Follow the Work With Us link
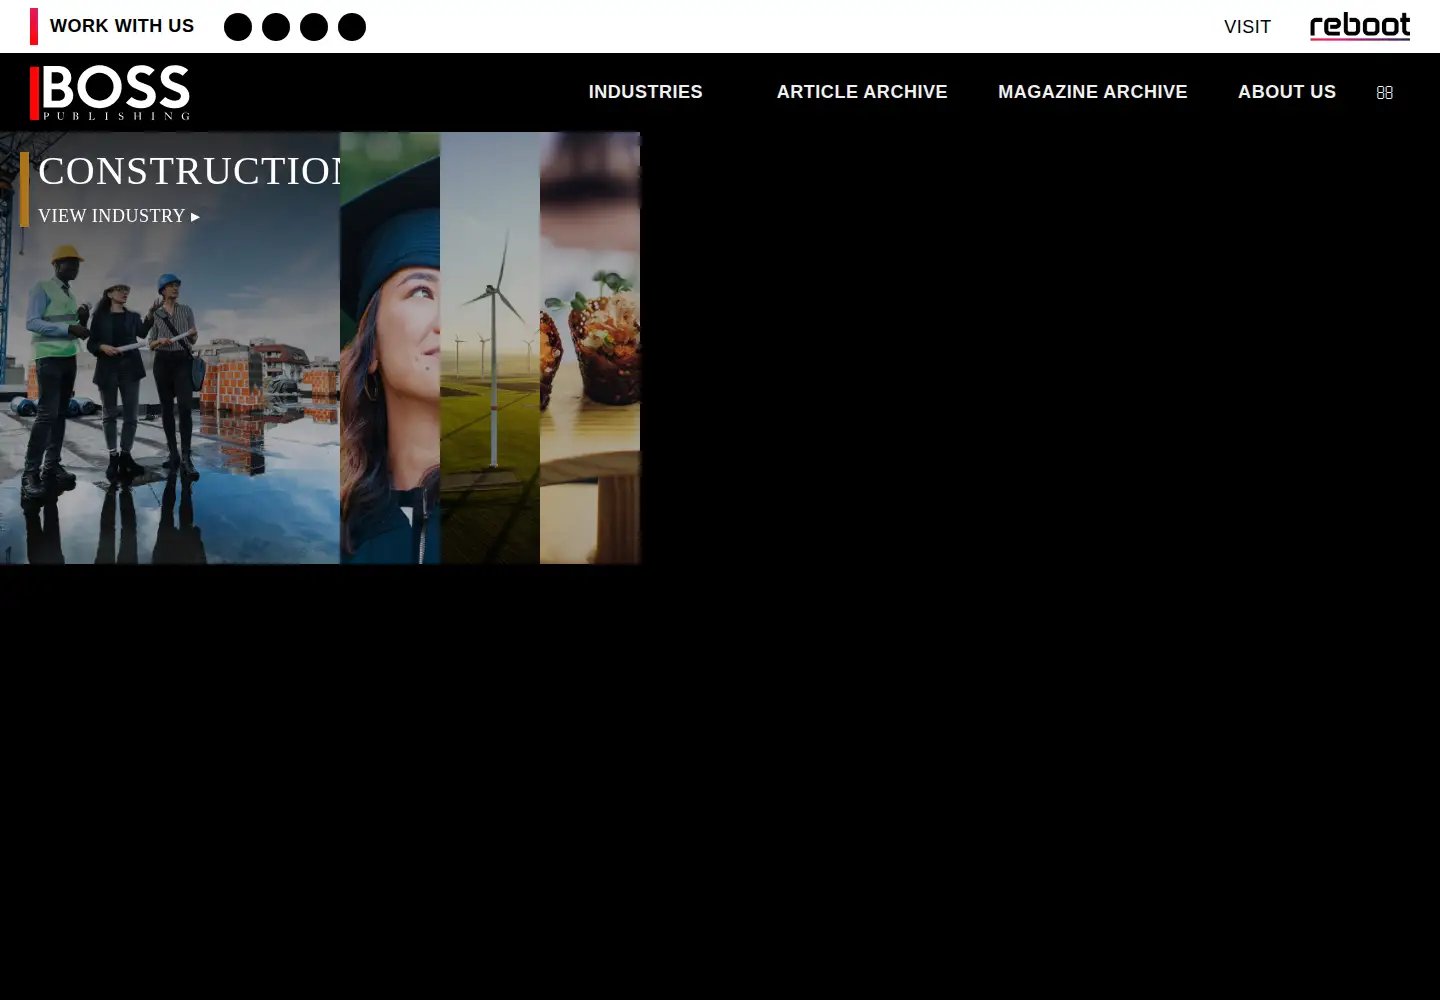This screenshot has height=1000, width=1440. tap(122, 26)
